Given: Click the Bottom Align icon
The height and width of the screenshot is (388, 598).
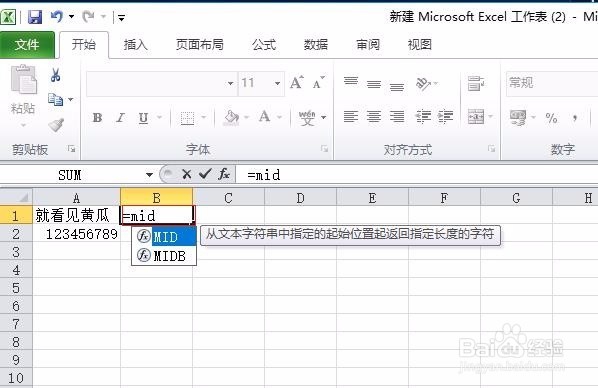Looking at the screenshot, I should tap(397, 86).
